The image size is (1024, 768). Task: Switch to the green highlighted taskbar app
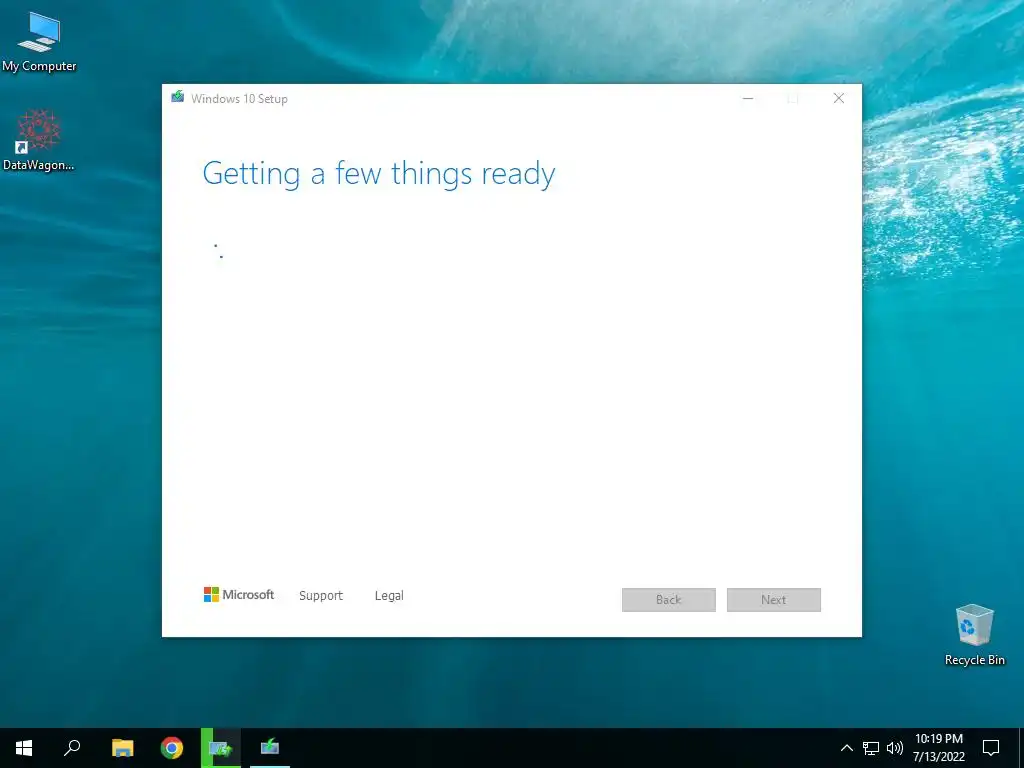tap(221, 748)
